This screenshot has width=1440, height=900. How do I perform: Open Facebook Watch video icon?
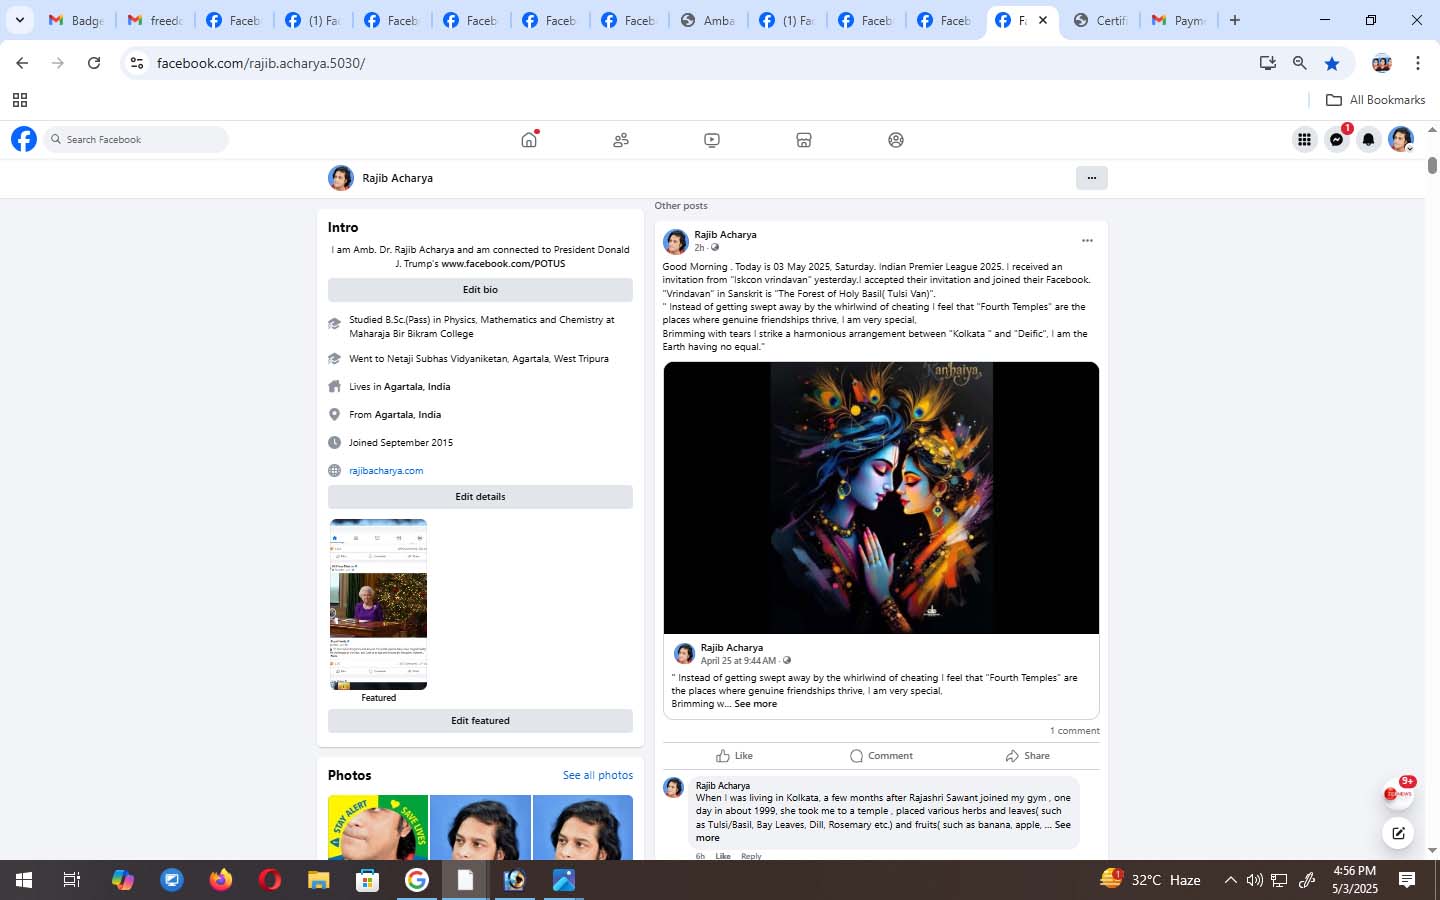click(712, 140)
